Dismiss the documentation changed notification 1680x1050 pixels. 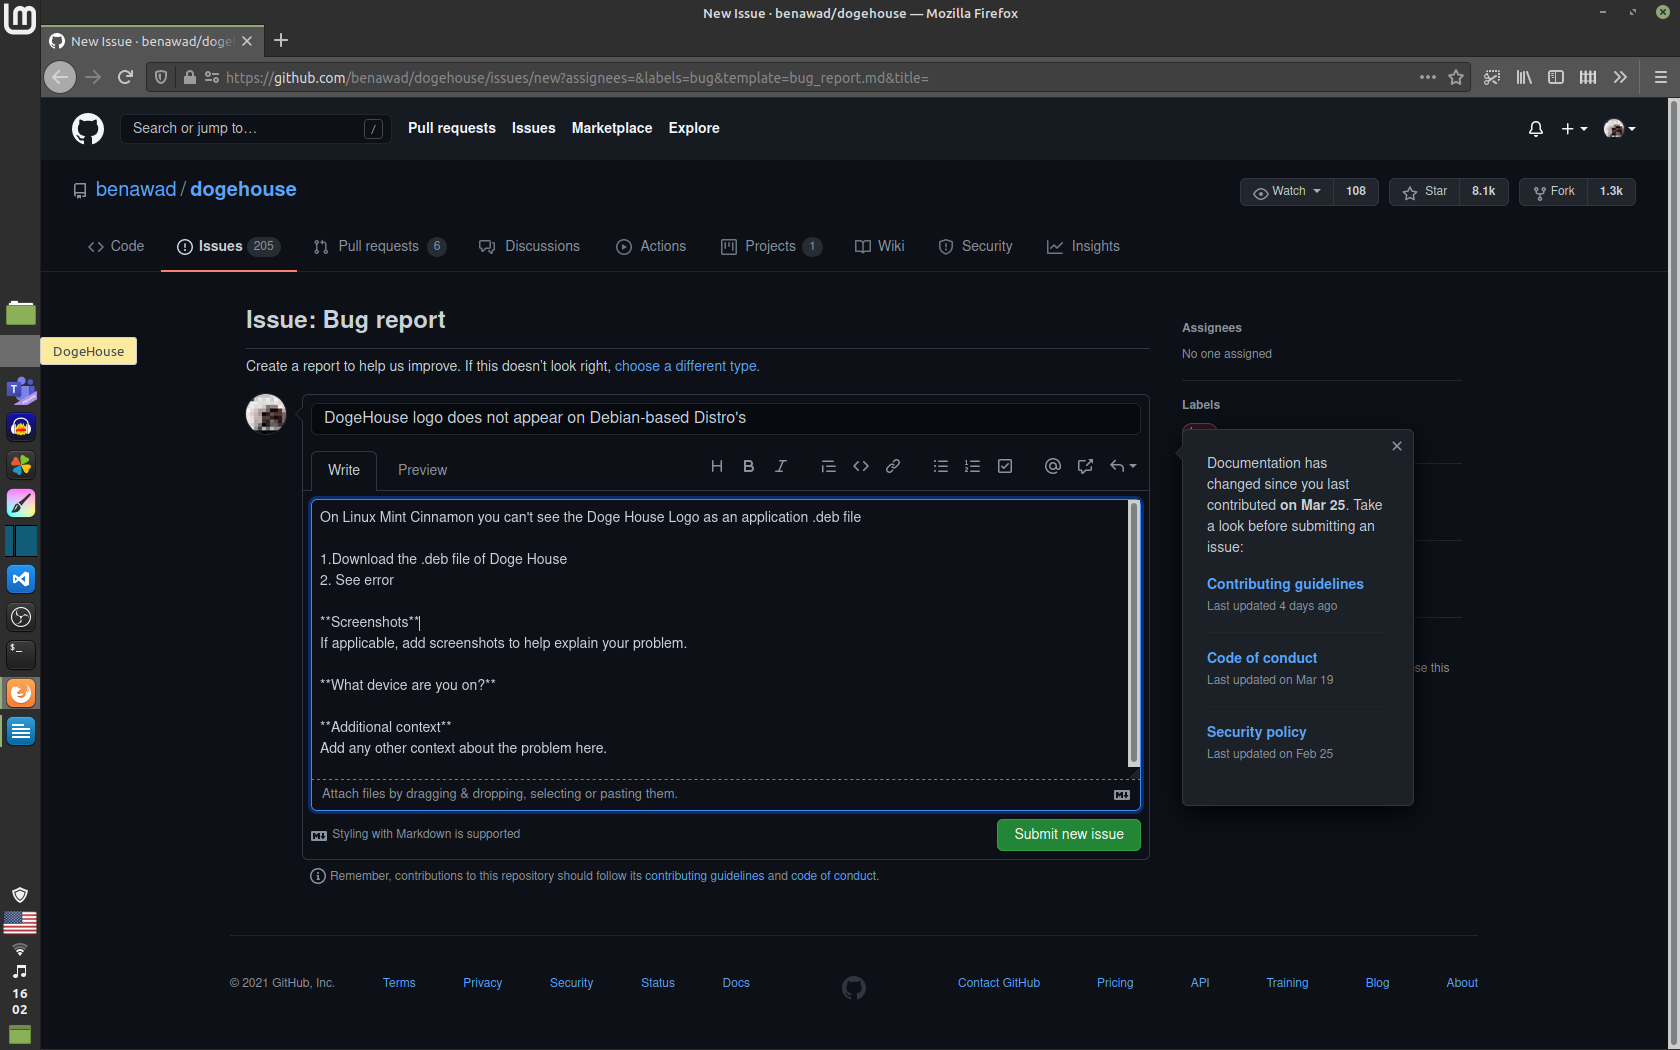pyautogui.click(x=1396, y=446)
